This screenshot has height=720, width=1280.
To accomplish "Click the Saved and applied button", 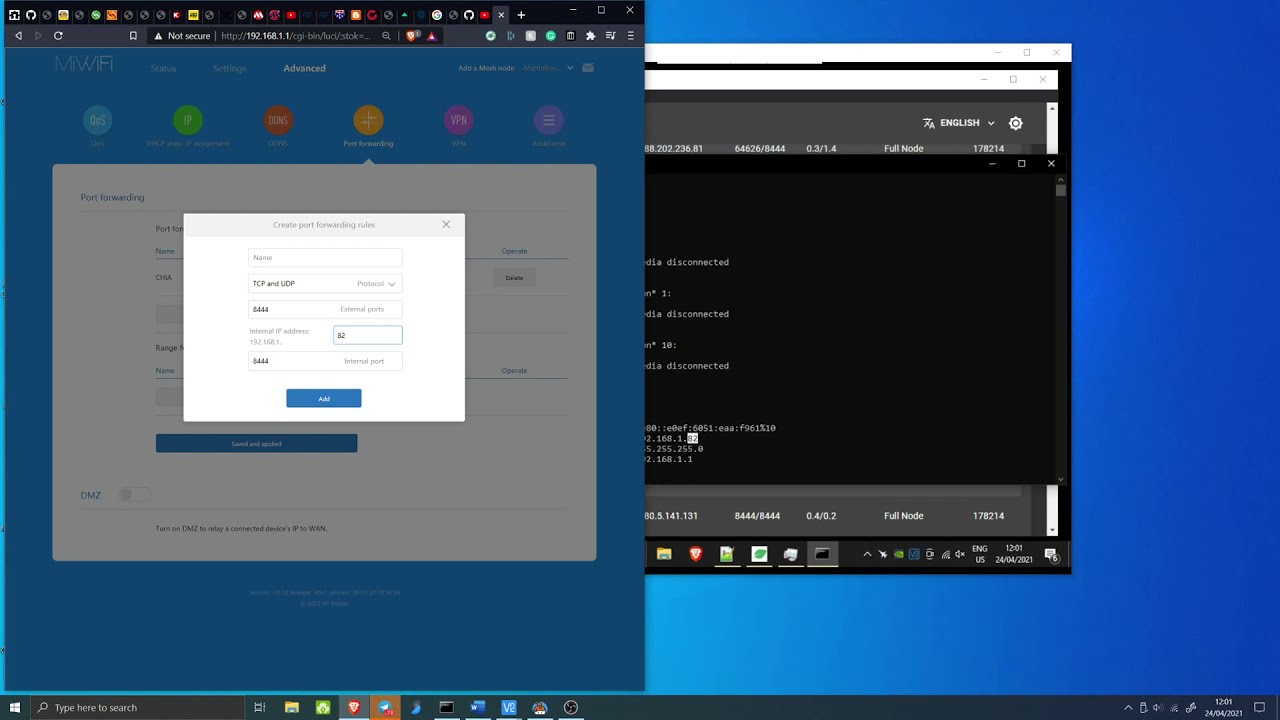I will tap(256, 443).
